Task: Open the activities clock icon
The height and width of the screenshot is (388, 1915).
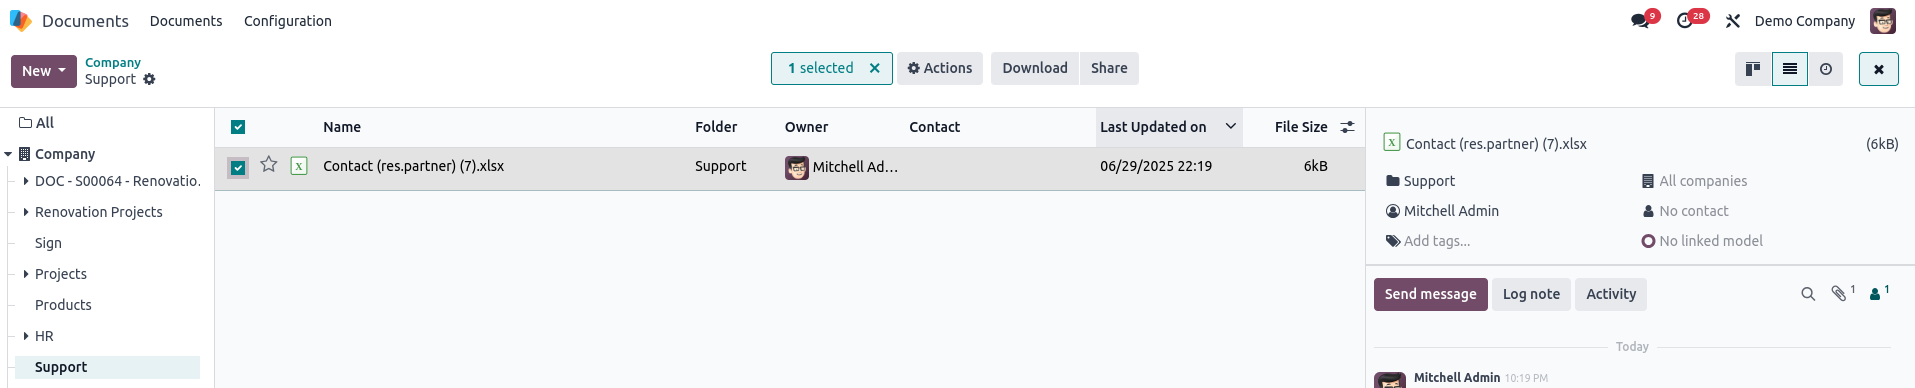Action: point(1685,21)
